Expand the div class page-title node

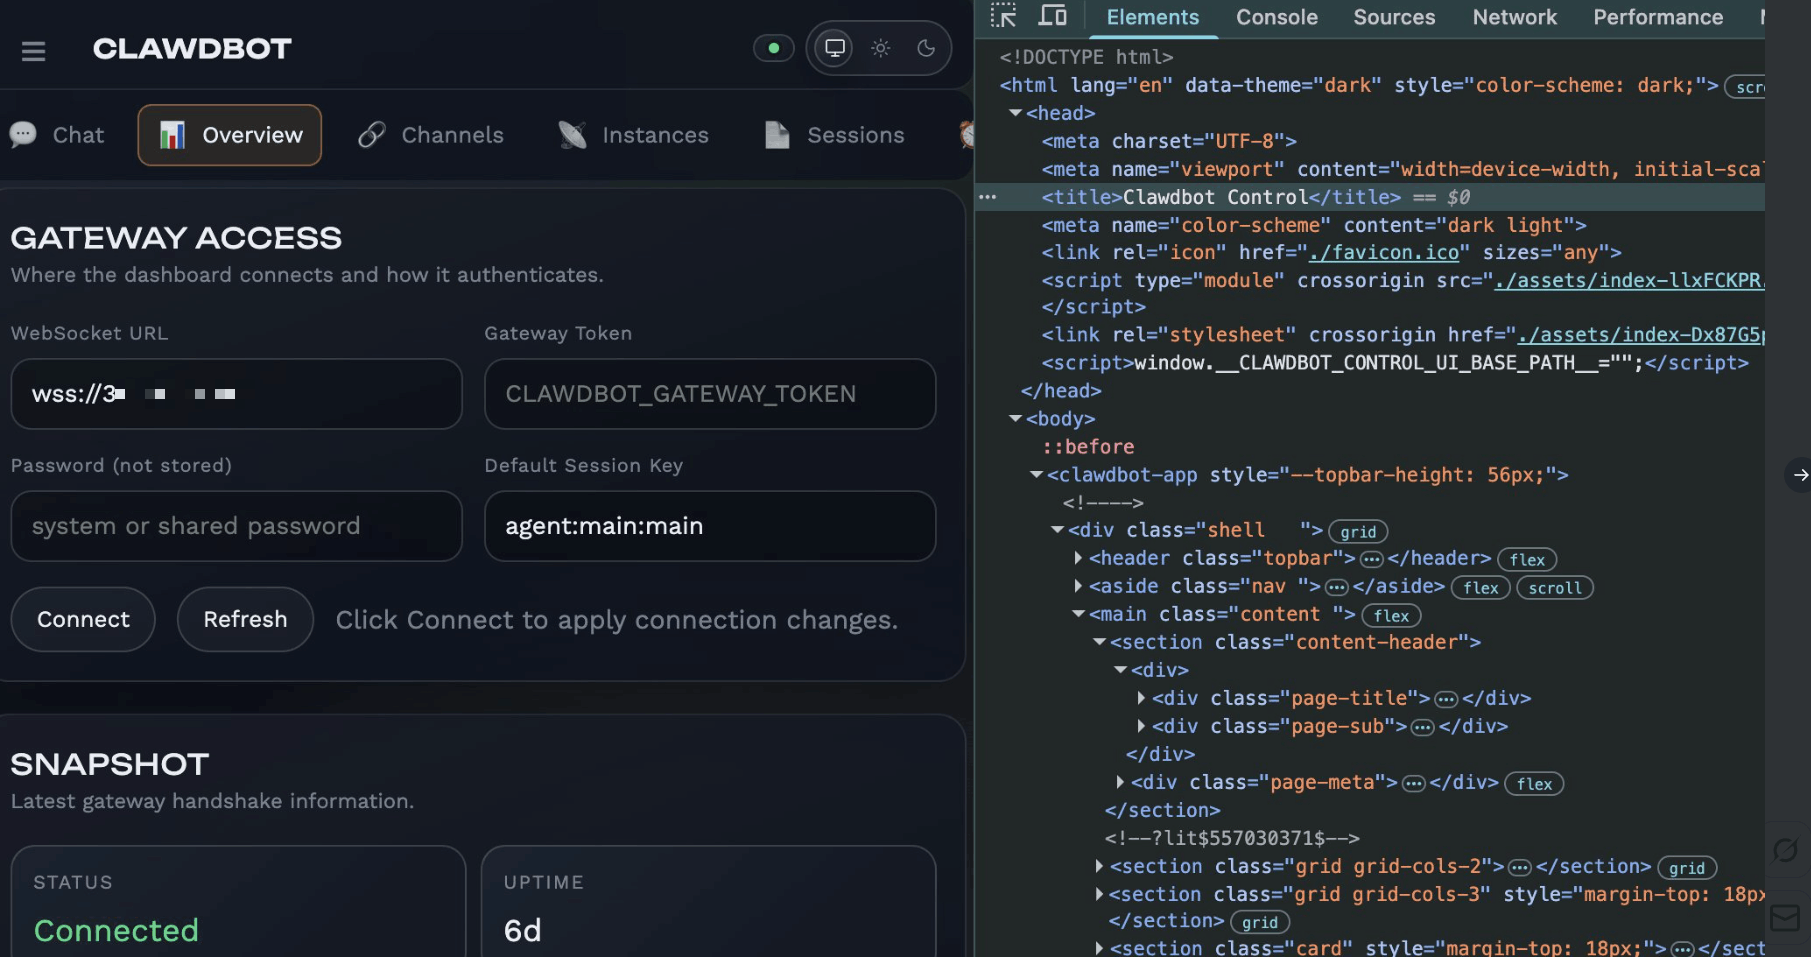(1141, 698)
